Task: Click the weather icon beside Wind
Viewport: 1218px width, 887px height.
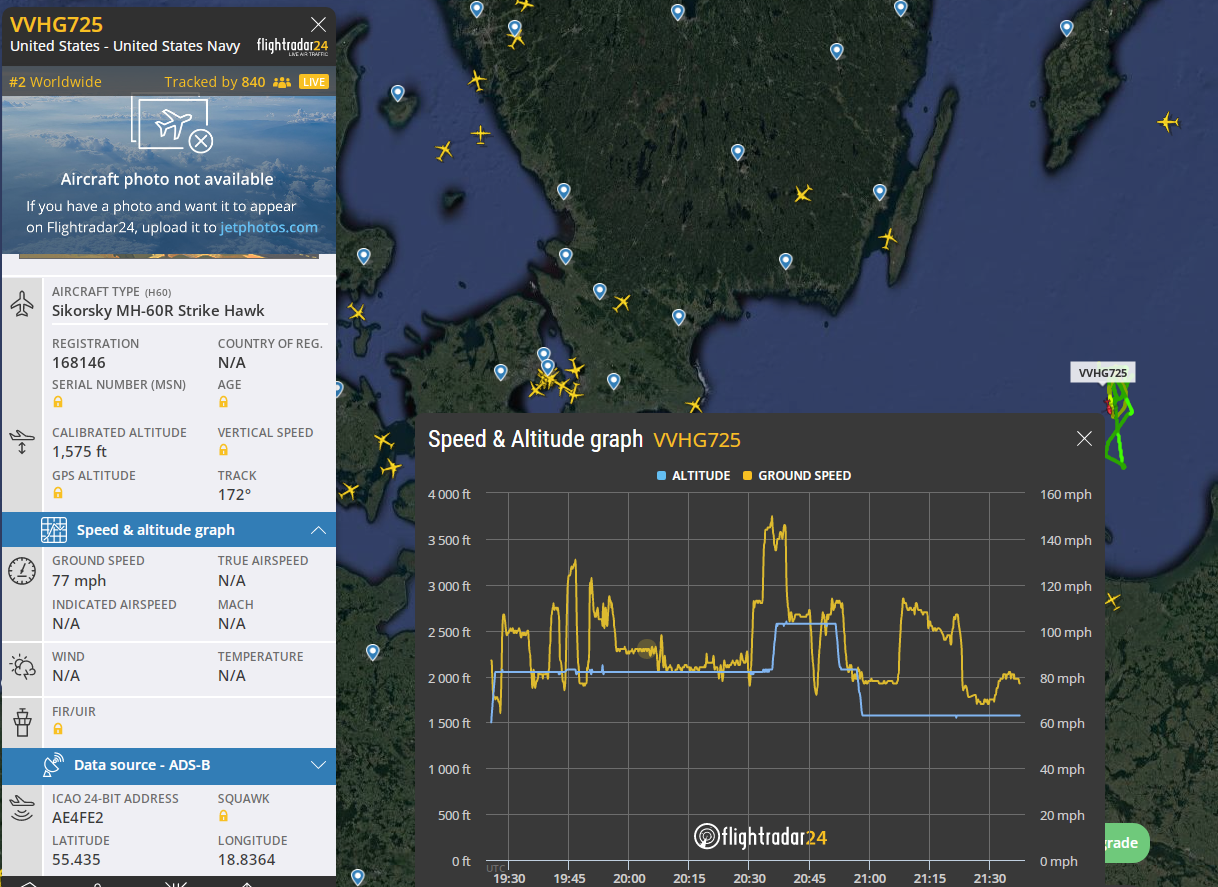Action: pos(22,667)
